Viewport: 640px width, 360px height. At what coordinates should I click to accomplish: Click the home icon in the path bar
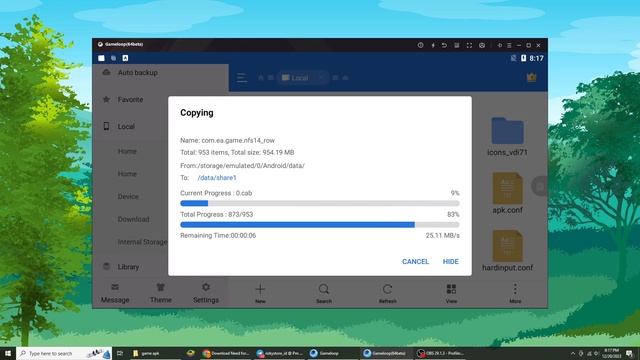point(261,78)
